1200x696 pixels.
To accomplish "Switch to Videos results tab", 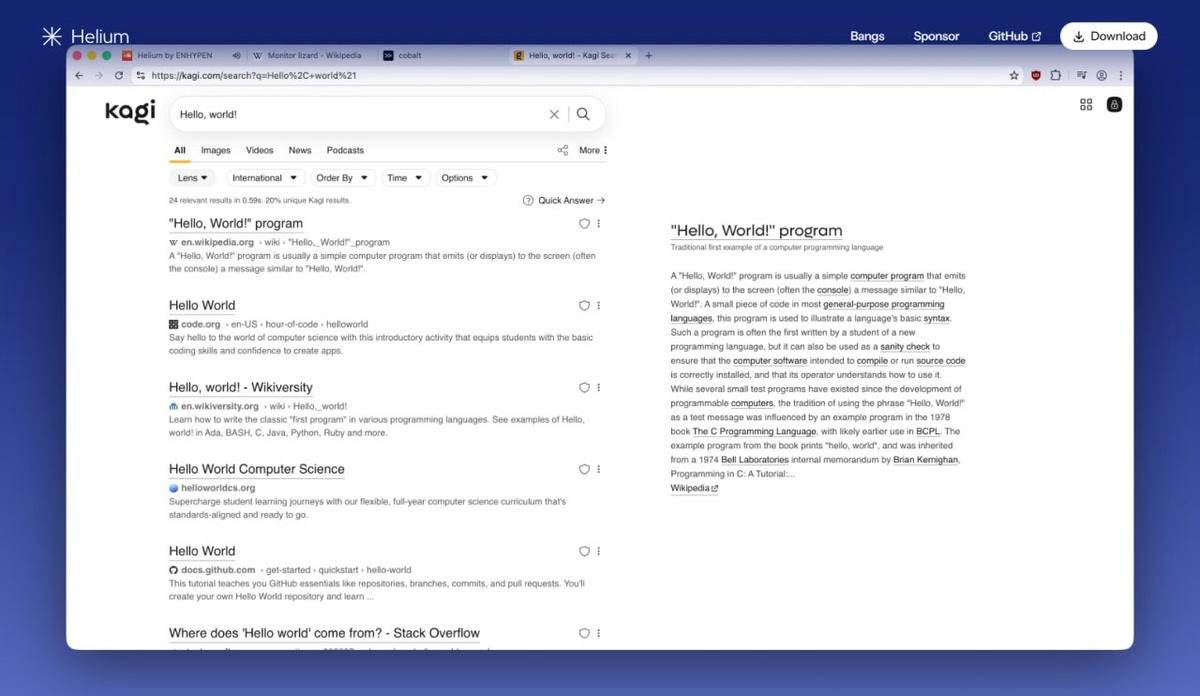I will [x=260, y=150].
